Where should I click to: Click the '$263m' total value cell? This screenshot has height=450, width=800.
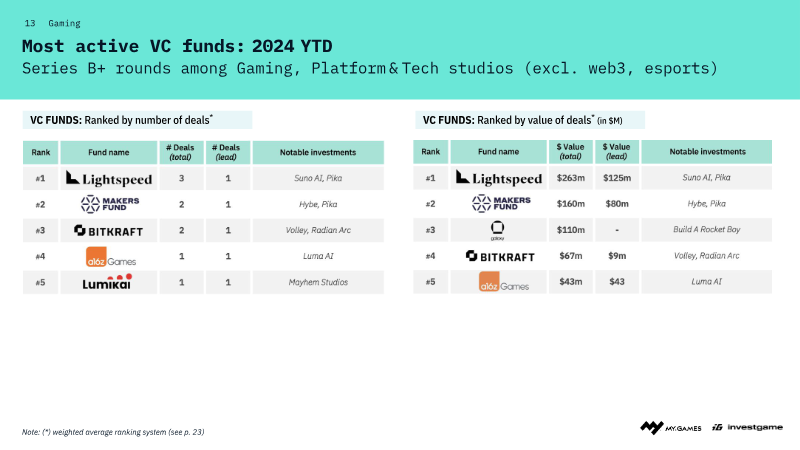(570, 178)
